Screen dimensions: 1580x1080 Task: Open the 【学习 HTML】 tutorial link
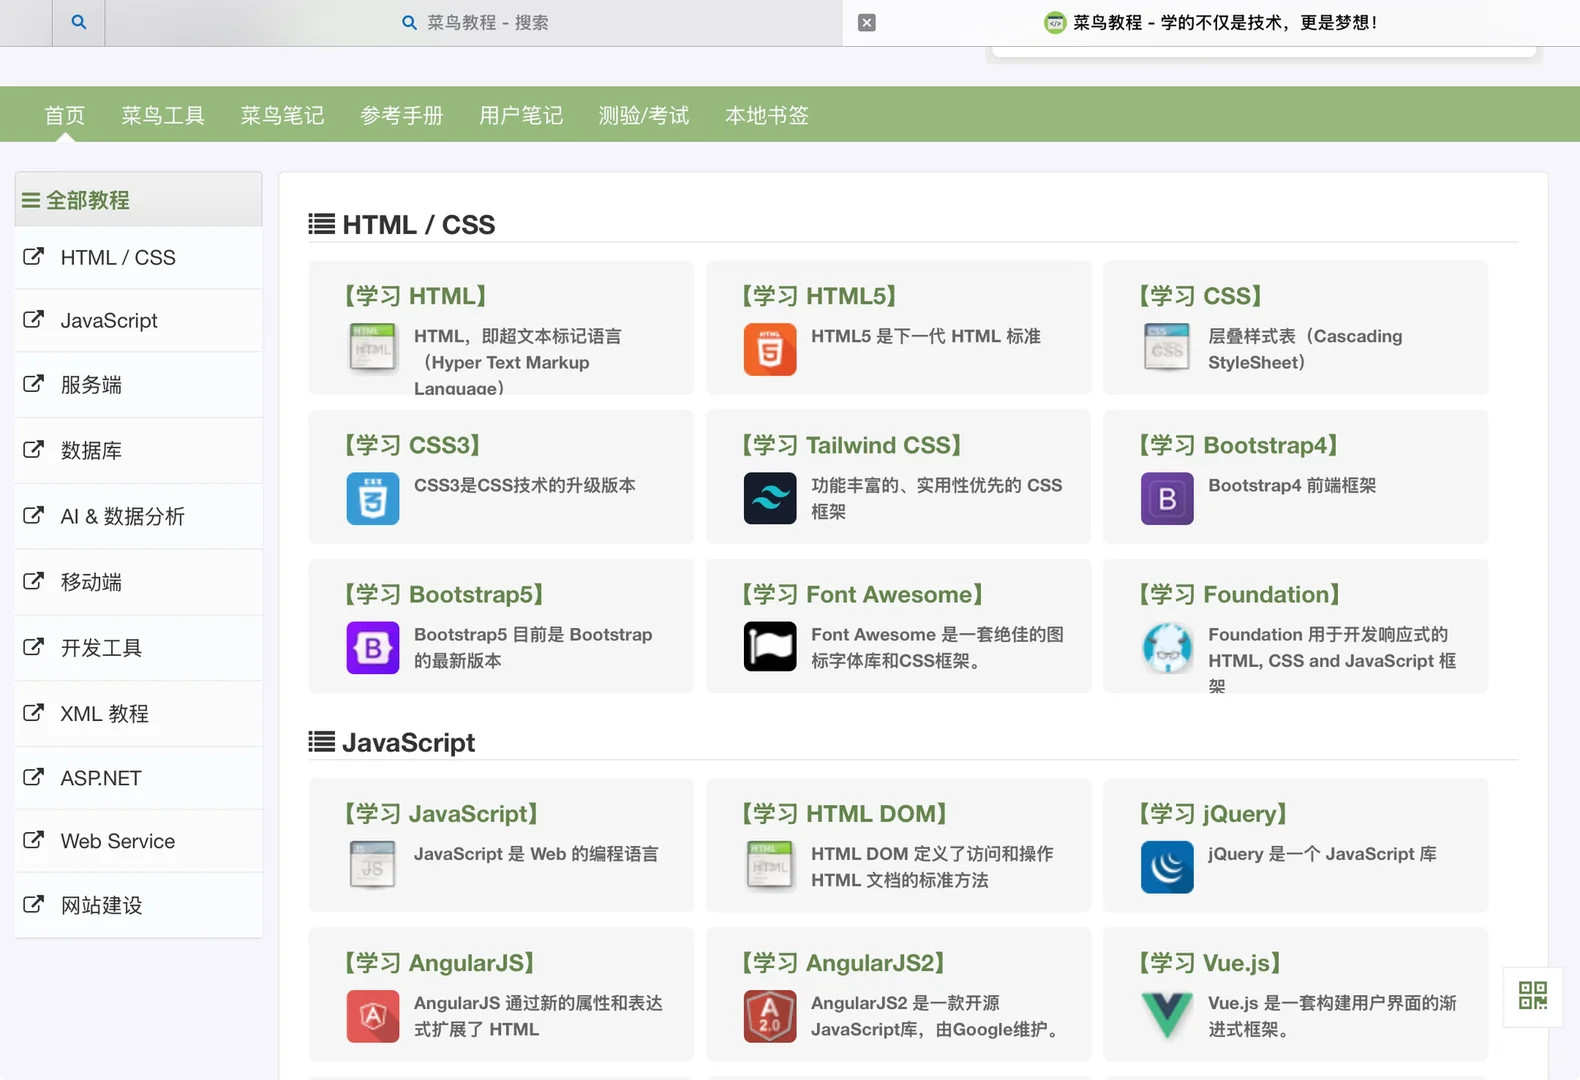click(x=415, y=296)
